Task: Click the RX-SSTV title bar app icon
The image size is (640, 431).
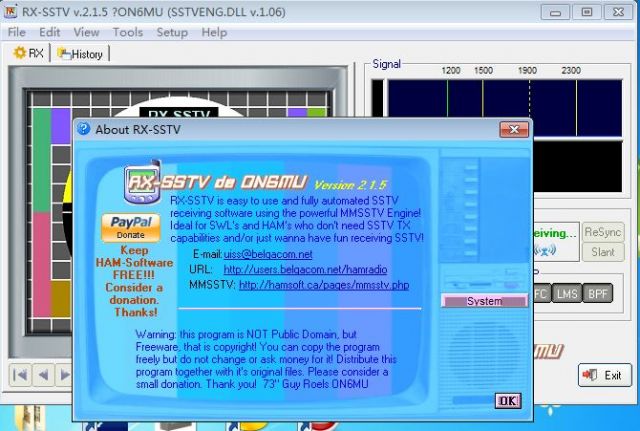Action: pyautogui.click(x=10, y=11)
